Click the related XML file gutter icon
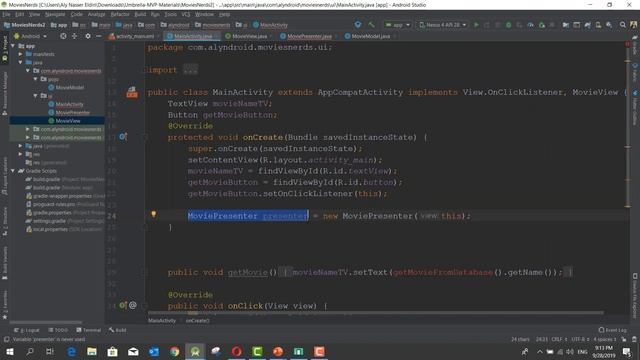Screen dimensions: 640x360 (131, 92)
